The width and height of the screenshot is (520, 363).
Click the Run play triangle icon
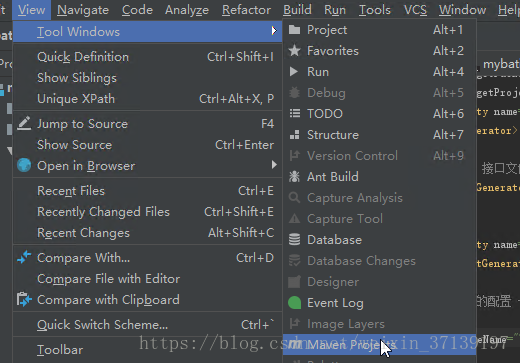(294, 72)
